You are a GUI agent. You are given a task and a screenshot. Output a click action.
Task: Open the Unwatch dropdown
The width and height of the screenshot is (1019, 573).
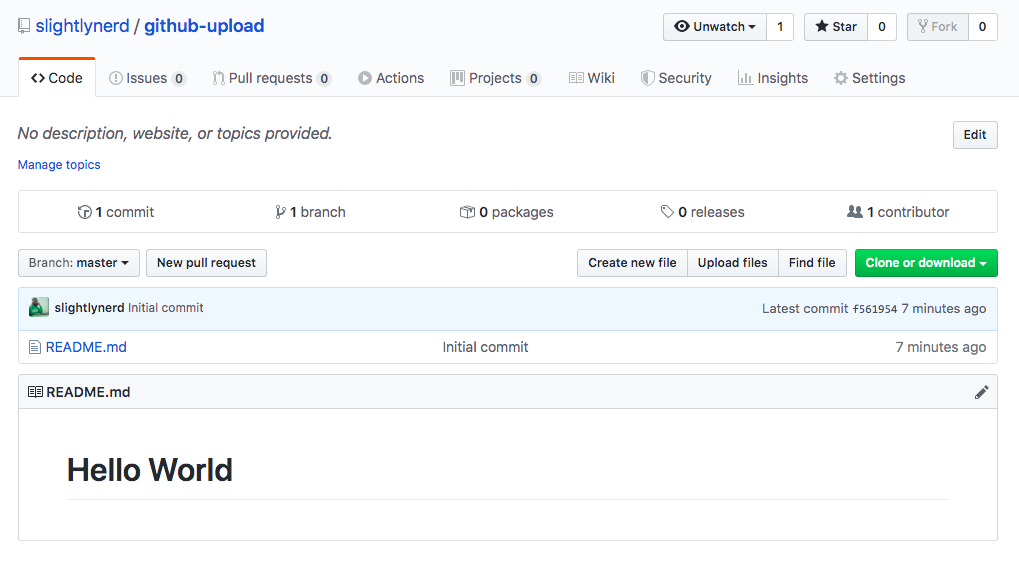[715, 27]
